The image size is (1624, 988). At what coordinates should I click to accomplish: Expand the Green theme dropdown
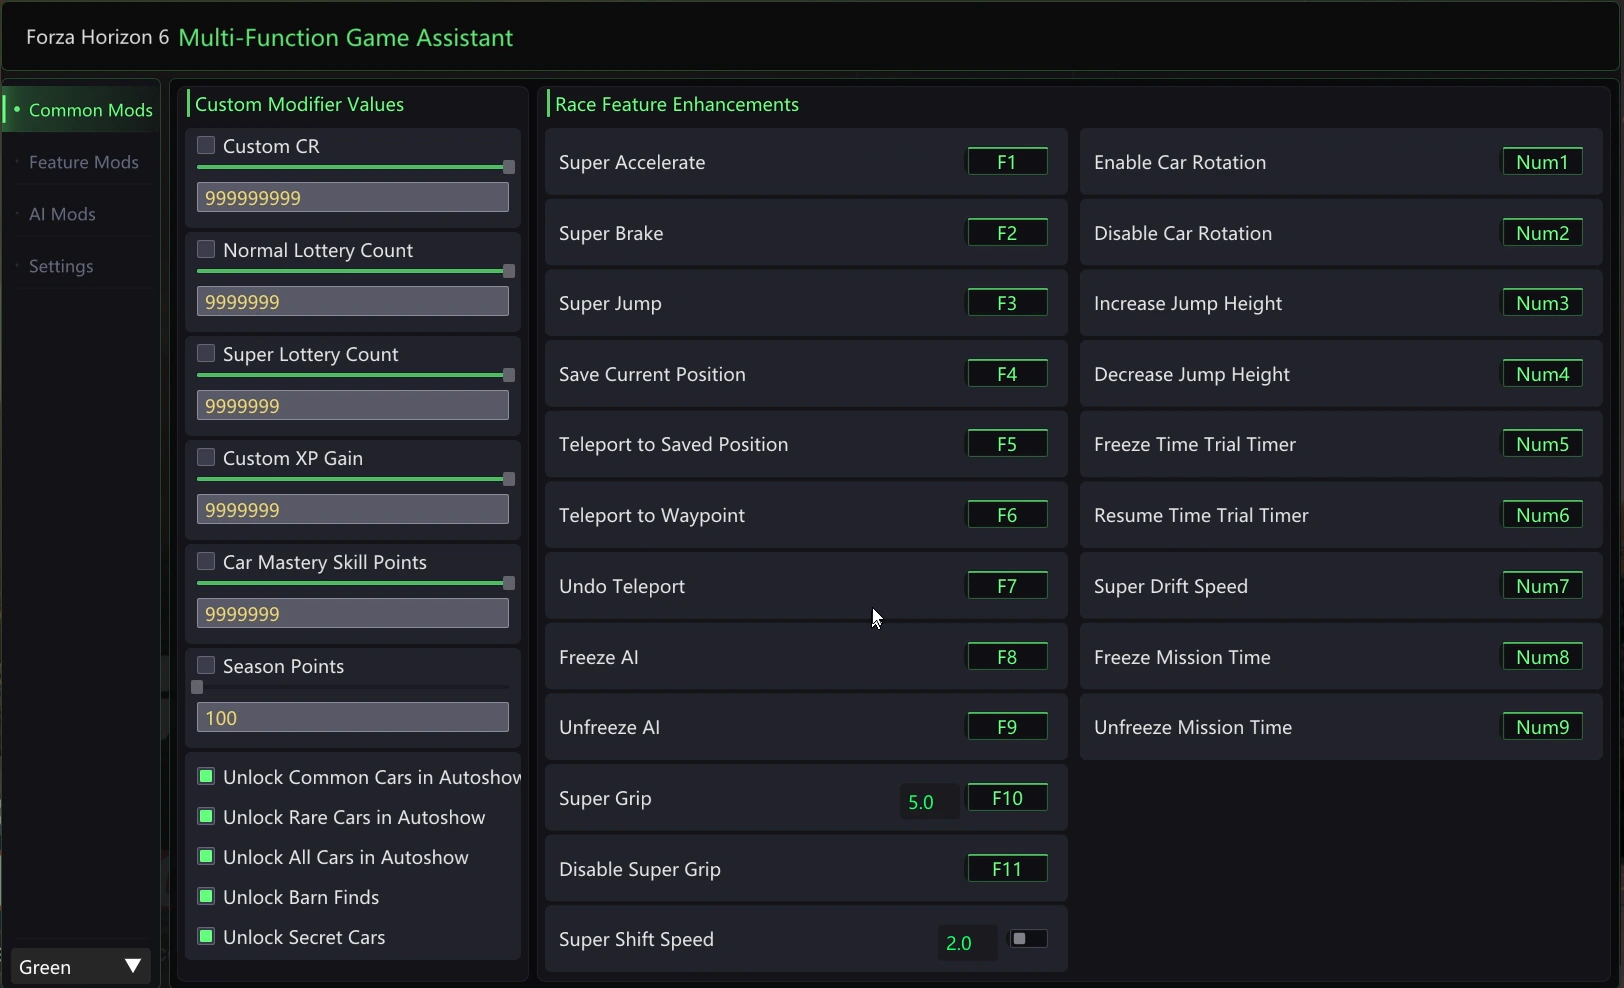[81, 966]
